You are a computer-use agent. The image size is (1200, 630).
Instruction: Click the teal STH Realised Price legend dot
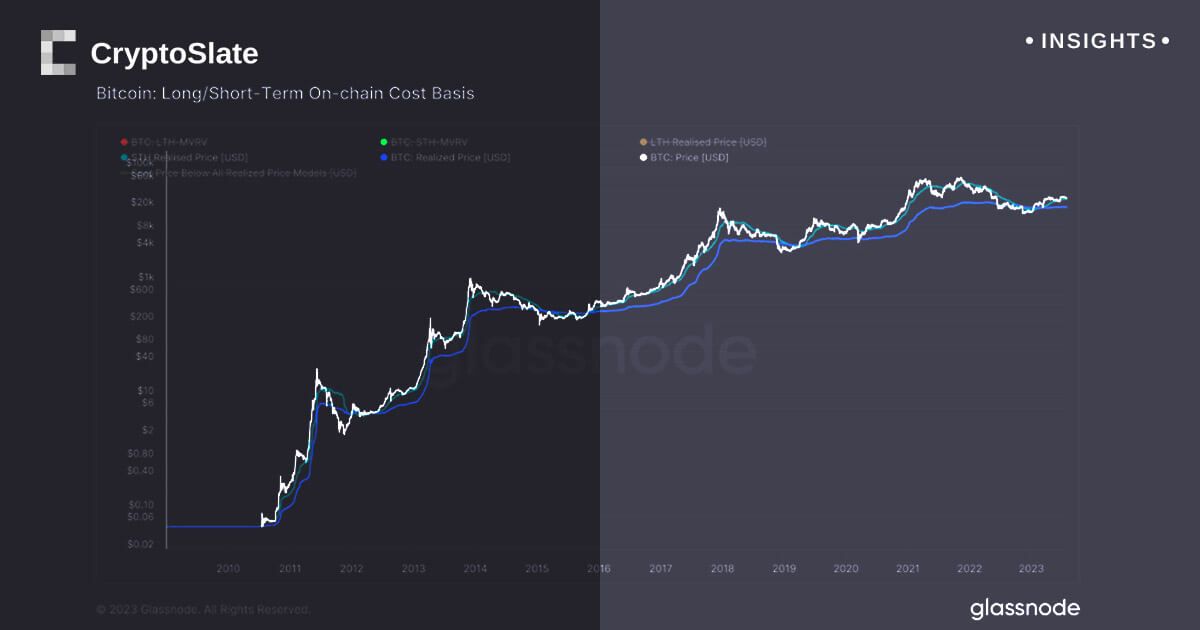pyautogui.click(x=123, y=157)
